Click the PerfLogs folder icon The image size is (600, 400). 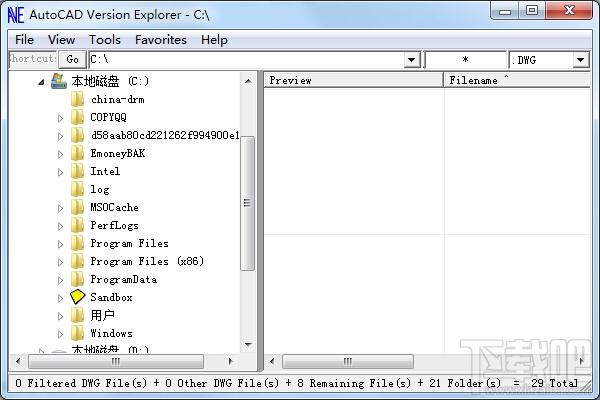point(77,225)
